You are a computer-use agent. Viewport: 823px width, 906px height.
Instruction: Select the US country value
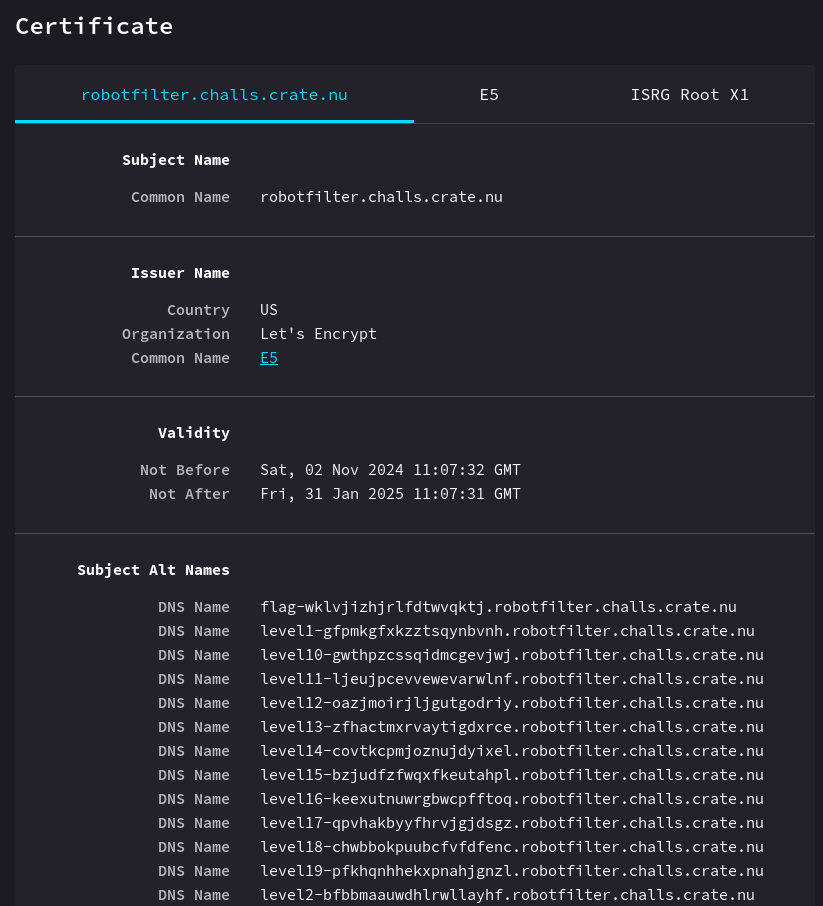[268, 309]
